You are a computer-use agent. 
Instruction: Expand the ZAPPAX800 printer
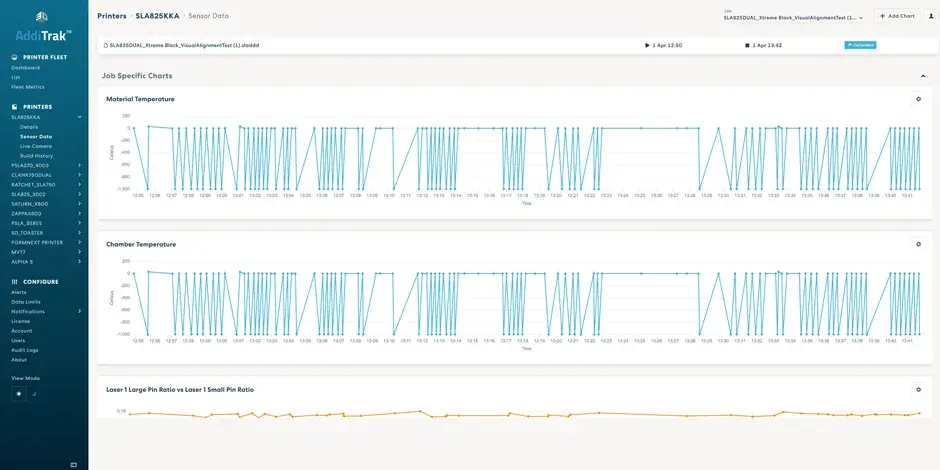point(80,213)
